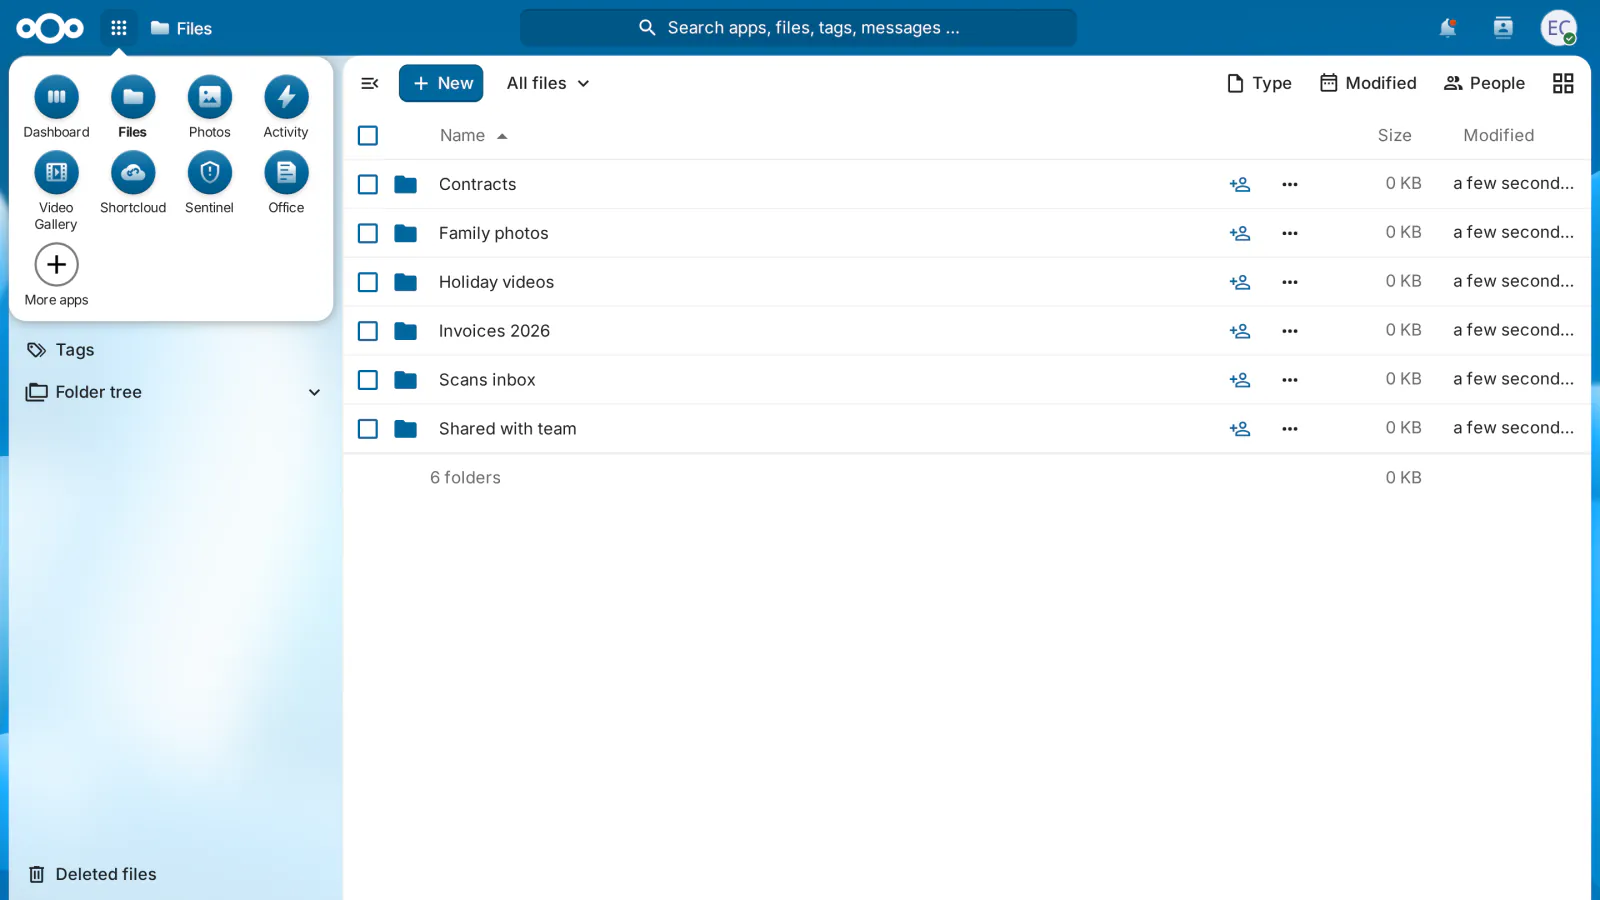Expand the Folder tree chevron
Viewport: 1600px width, 900px height.
(x=314, y=392)
